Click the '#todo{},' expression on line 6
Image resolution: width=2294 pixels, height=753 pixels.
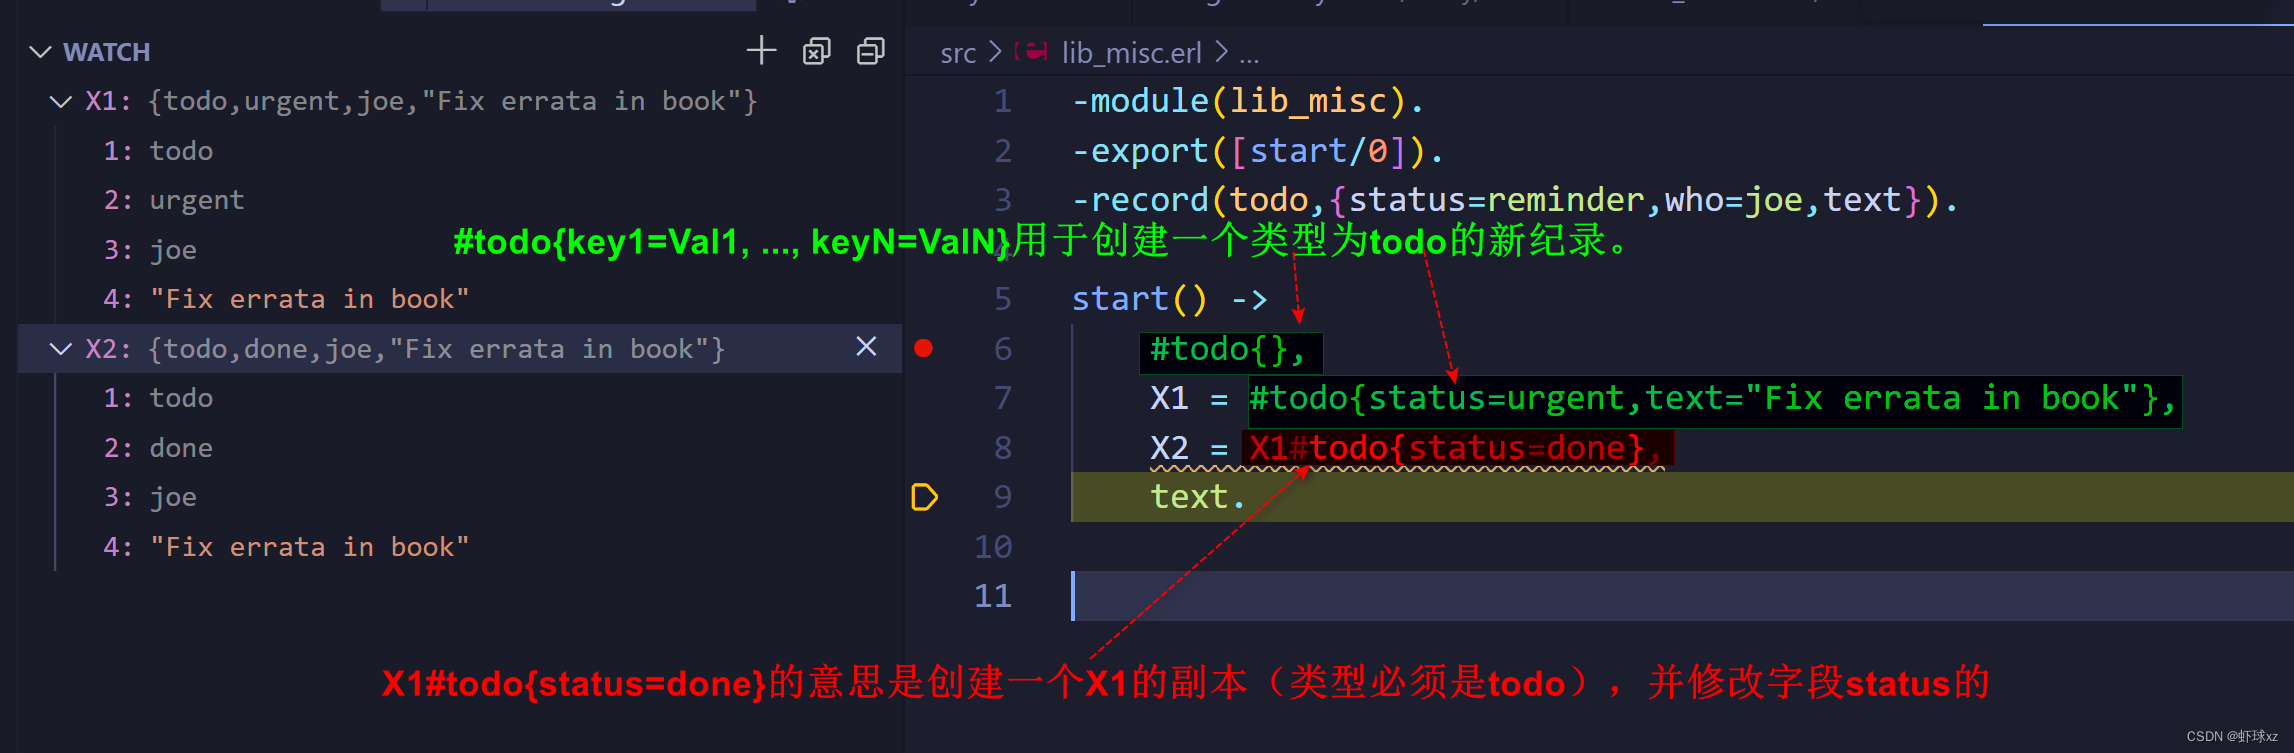[1227, 349]
